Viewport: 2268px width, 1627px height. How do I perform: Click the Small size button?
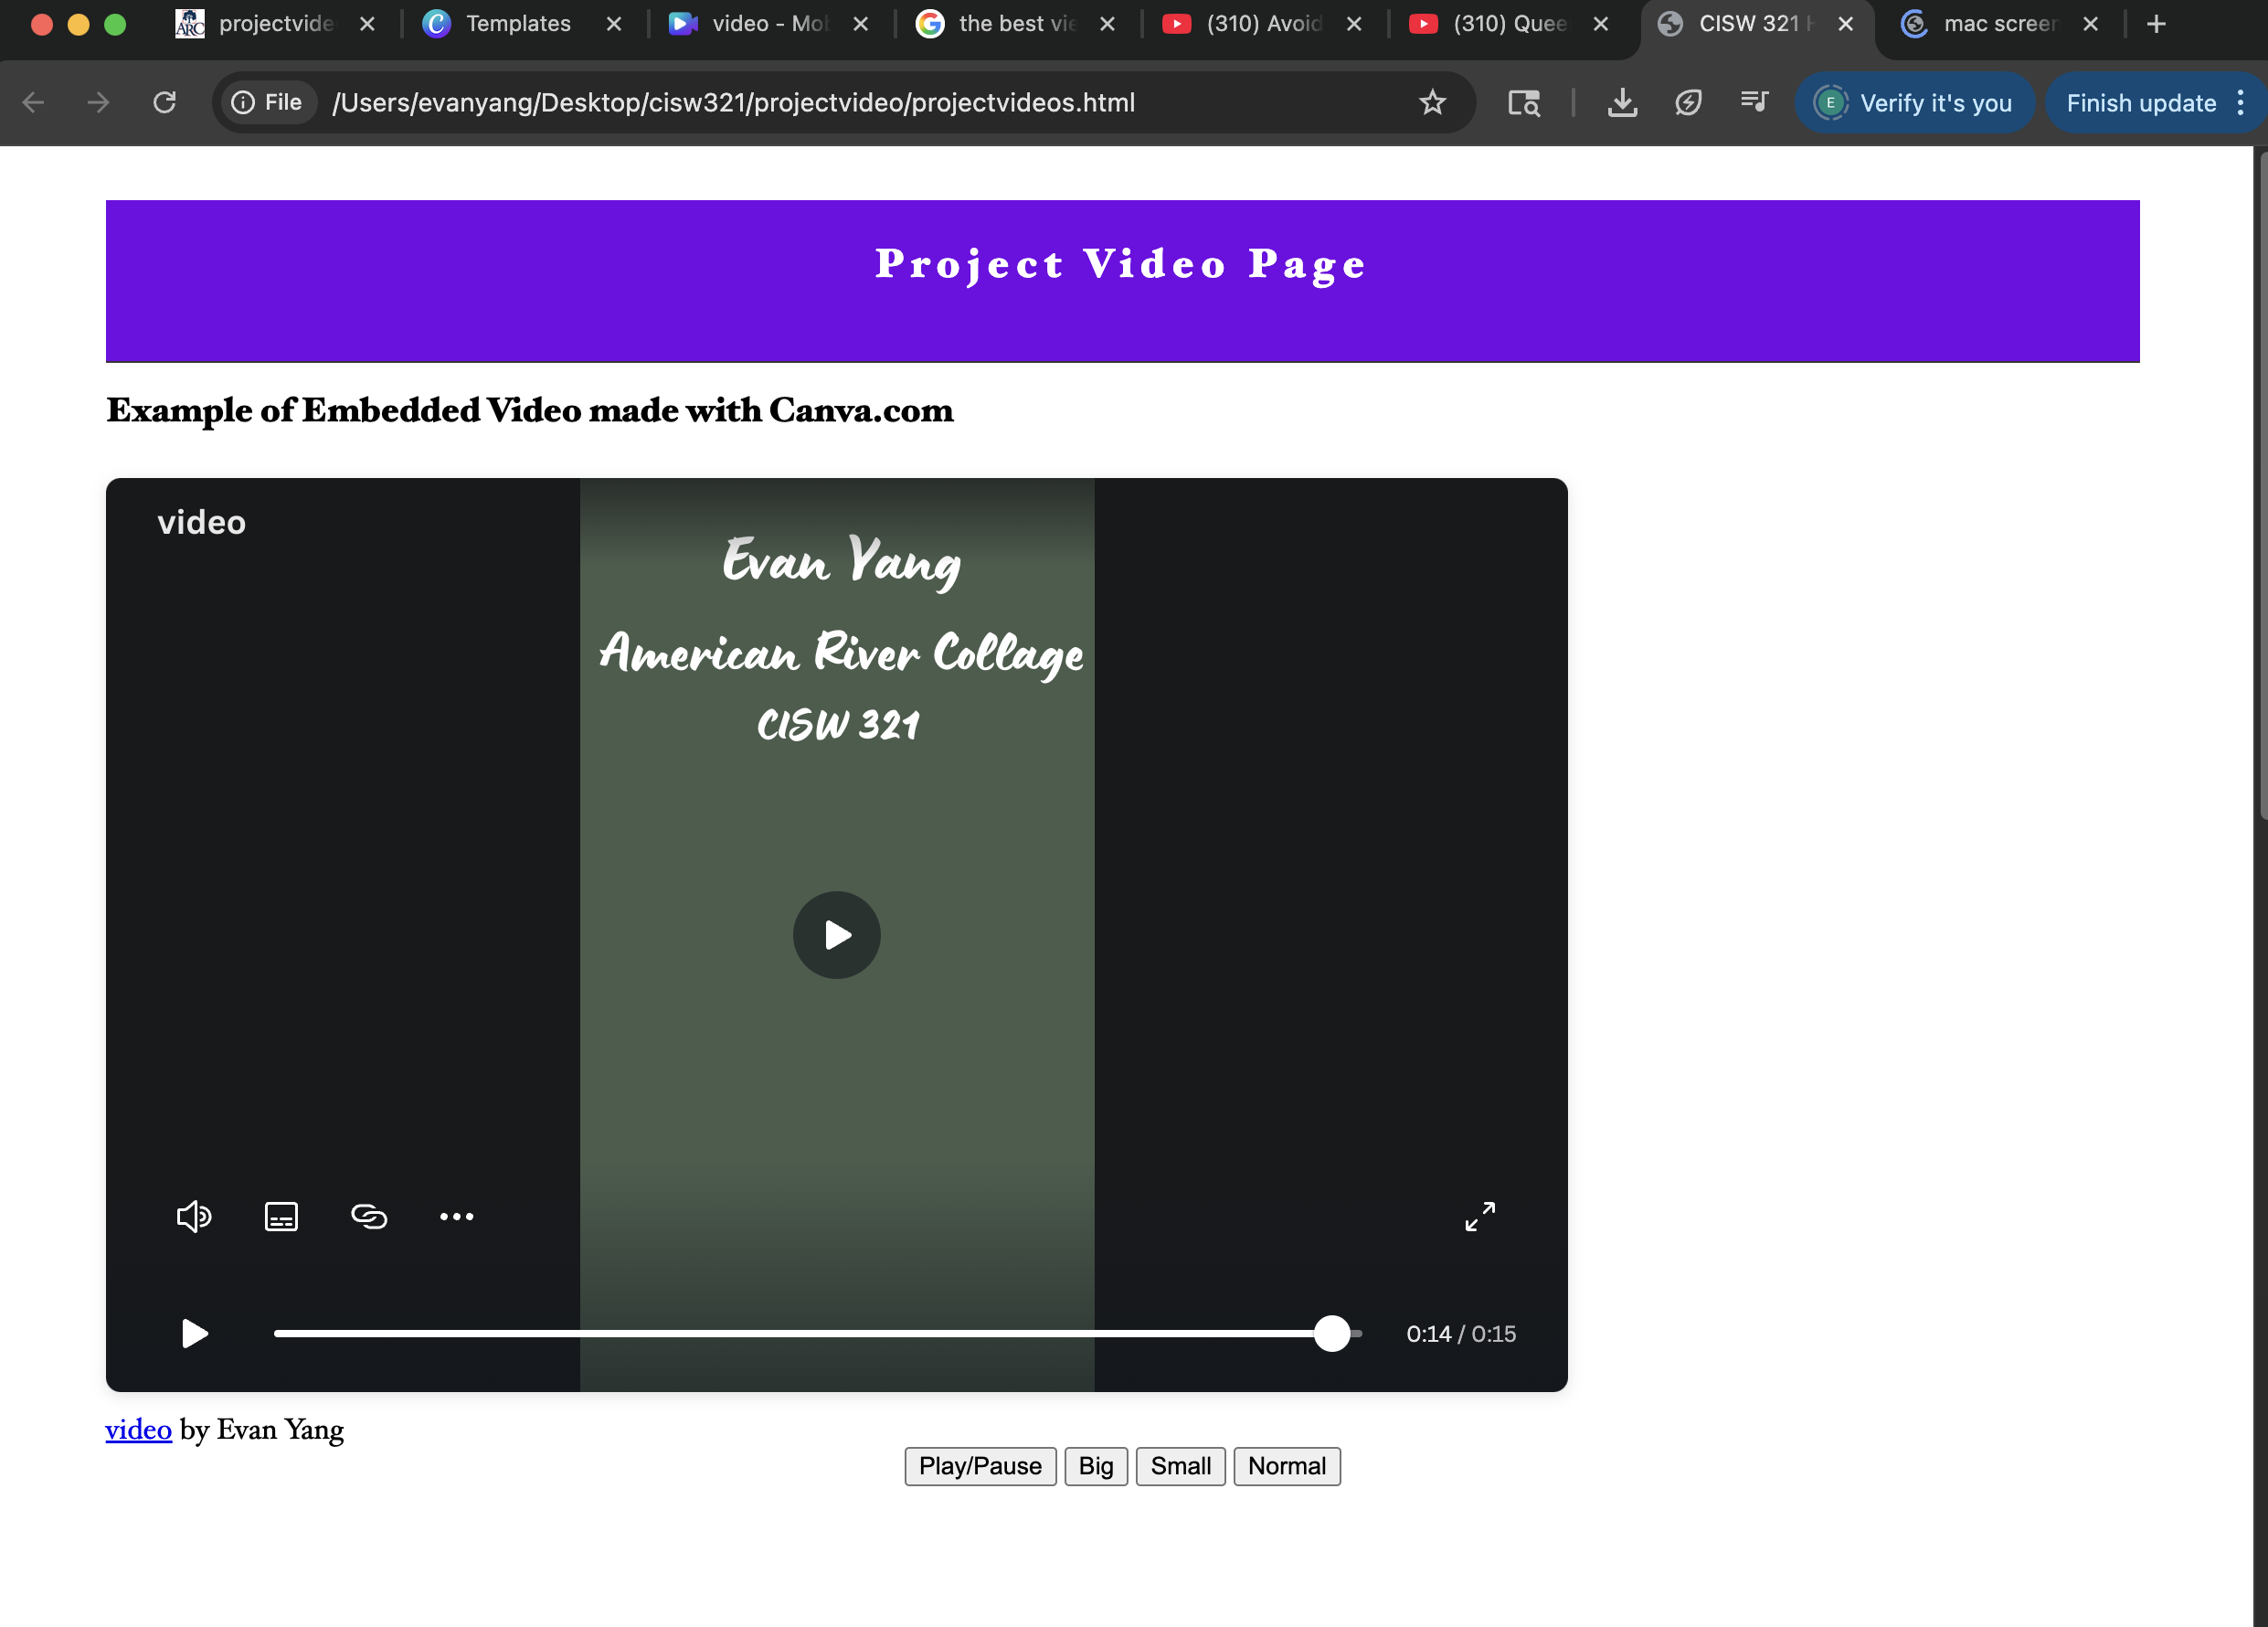[x=1180, y=1466]
